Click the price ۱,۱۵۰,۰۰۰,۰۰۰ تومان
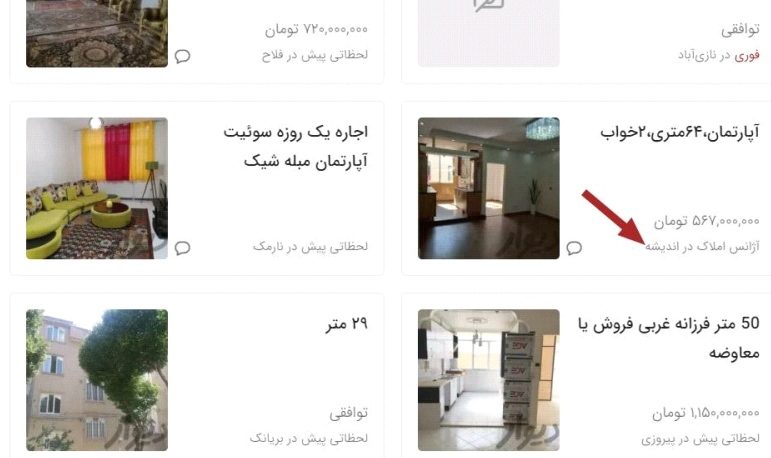771x458 pixels. pyautogui.click(x=706, y=413)
